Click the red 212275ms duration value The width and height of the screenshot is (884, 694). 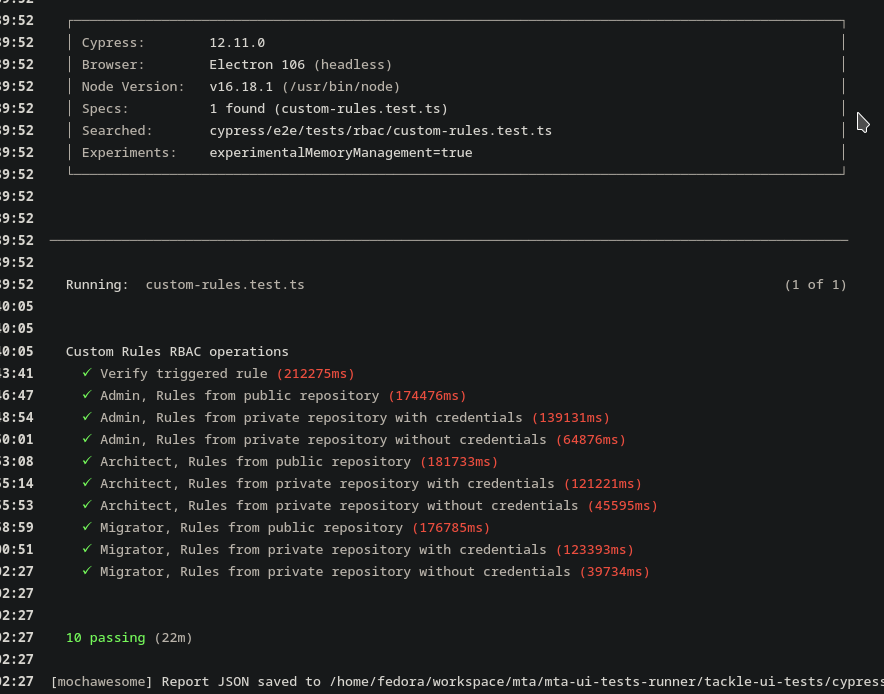315,374
